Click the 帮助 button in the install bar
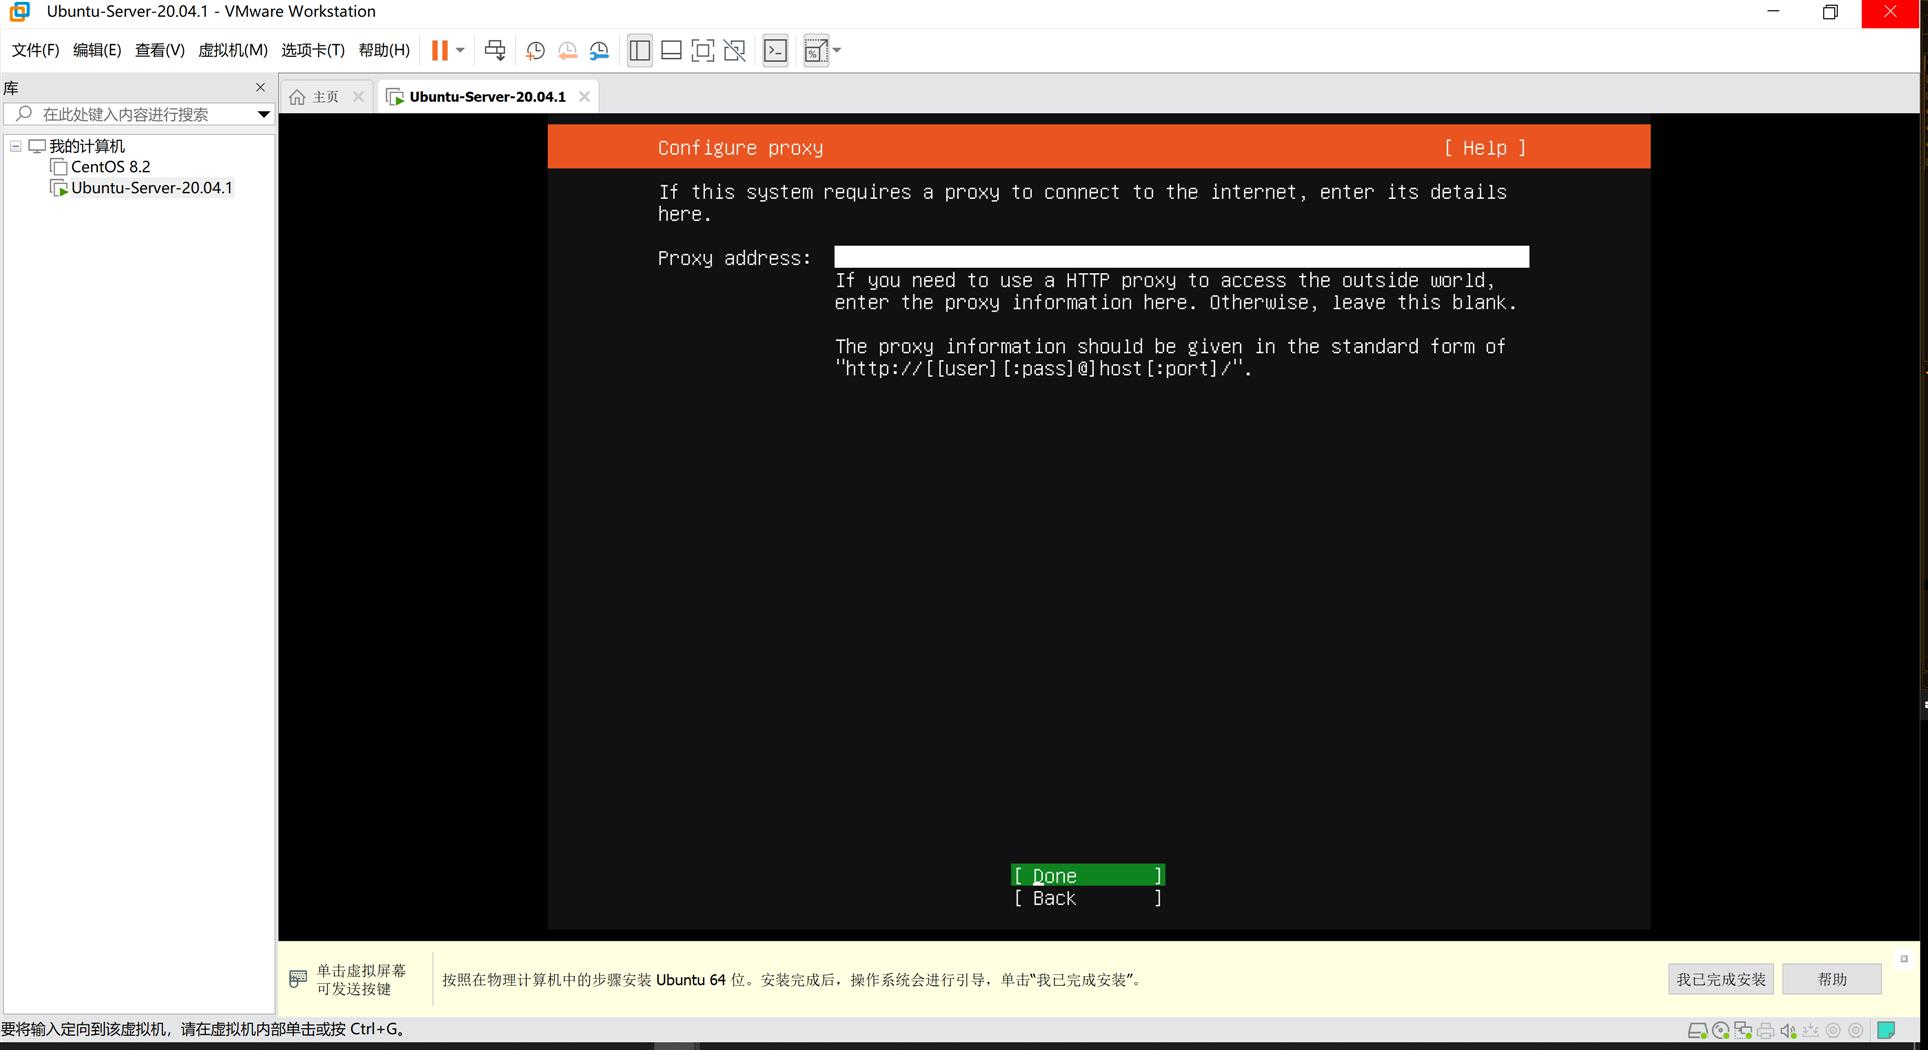The width and height of the screenshot is (1928, 1050). (1832, 979)
